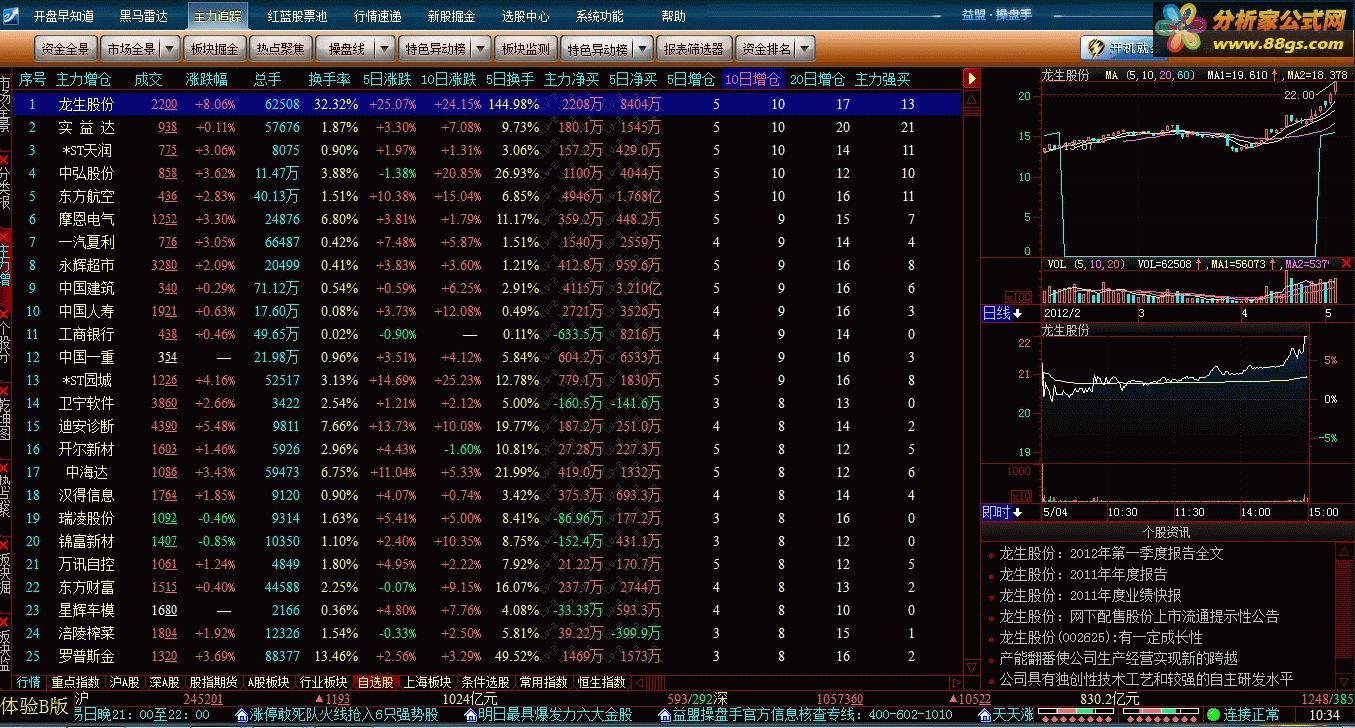Switch to 沪A股 bottom tab

(125, 682)
